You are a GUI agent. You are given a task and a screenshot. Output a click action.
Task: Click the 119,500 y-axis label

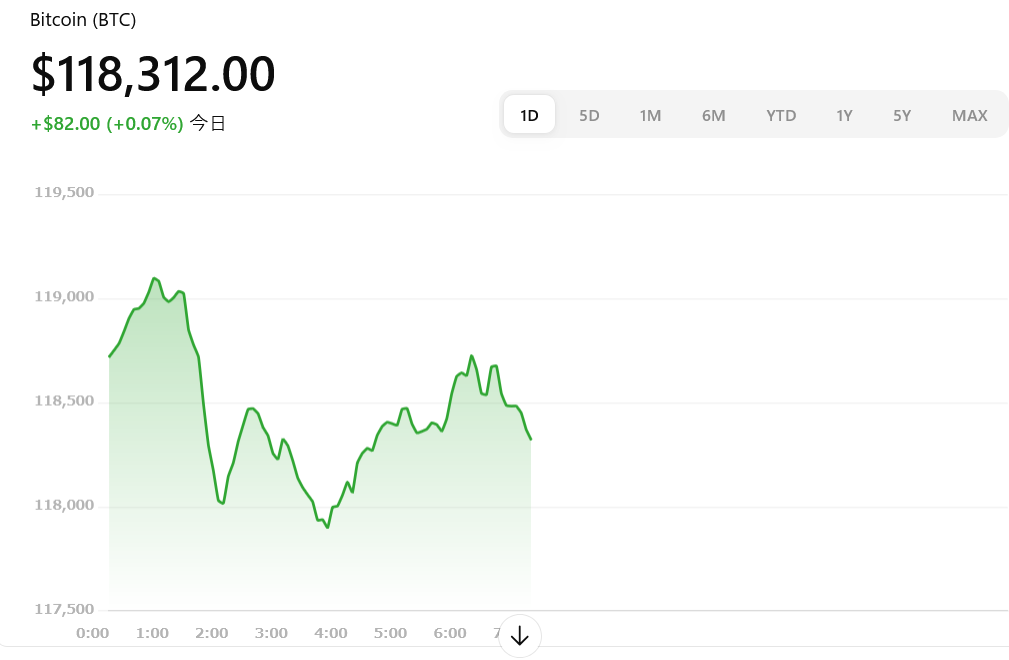pyautogui.click(x=64, y=192)
